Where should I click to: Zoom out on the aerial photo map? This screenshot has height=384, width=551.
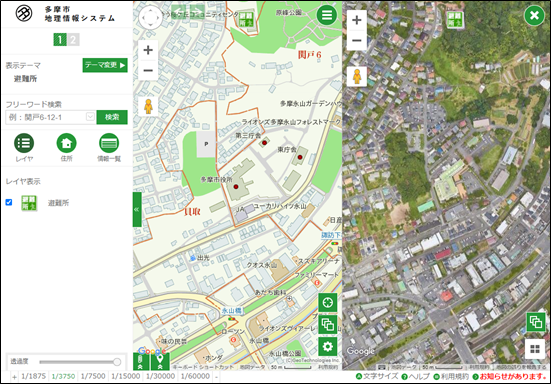point(357,40)
